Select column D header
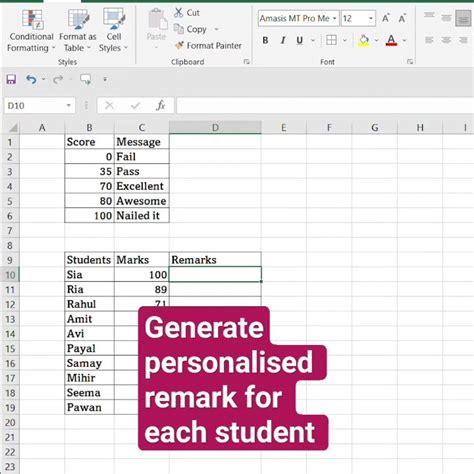 215,127
